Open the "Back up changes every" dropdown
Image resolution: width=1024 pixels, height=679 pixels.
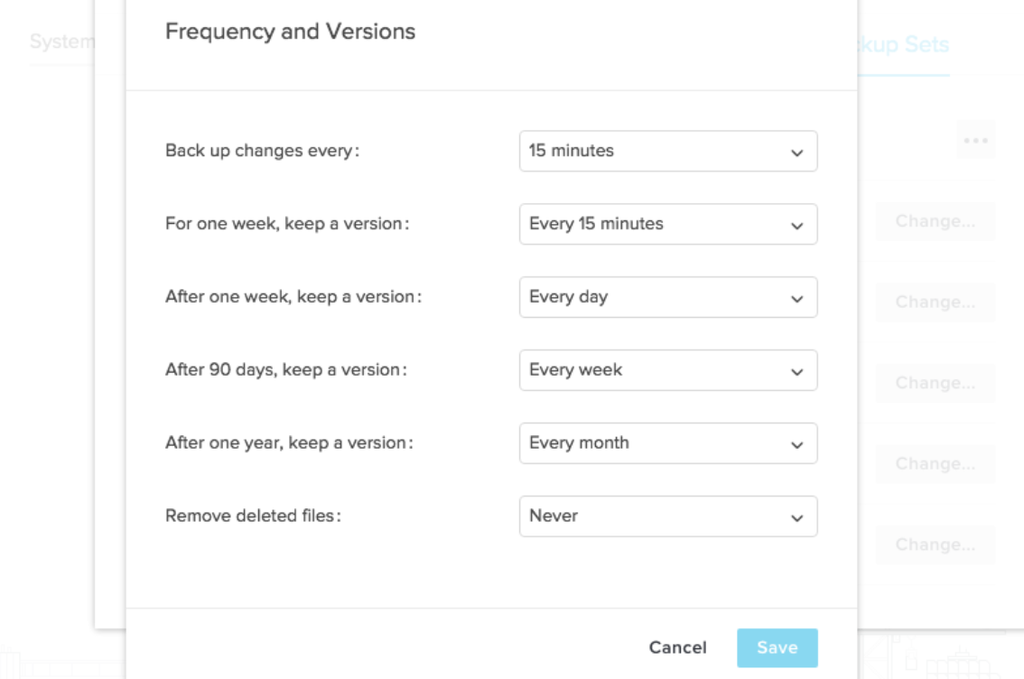tap(668, 151)
